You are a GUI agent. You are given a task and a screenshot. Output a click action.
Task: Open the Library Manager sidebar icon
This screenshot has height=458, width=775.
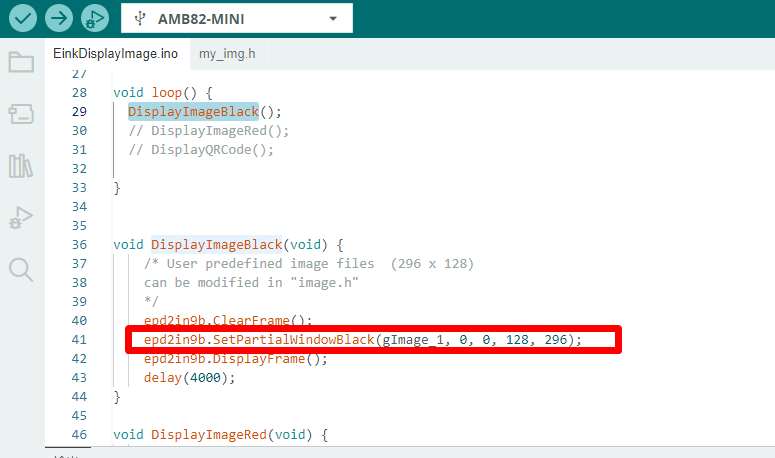click(x=21, y=166)
